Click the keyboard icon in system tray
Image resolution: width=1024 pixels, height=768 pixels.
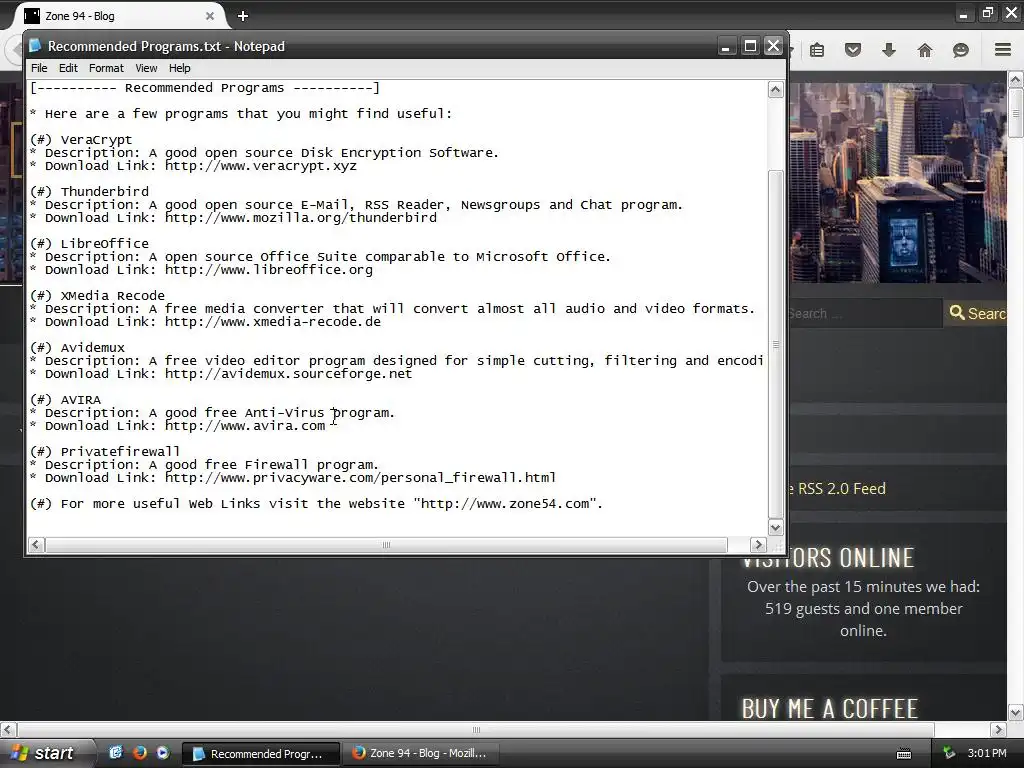(904, 754)
